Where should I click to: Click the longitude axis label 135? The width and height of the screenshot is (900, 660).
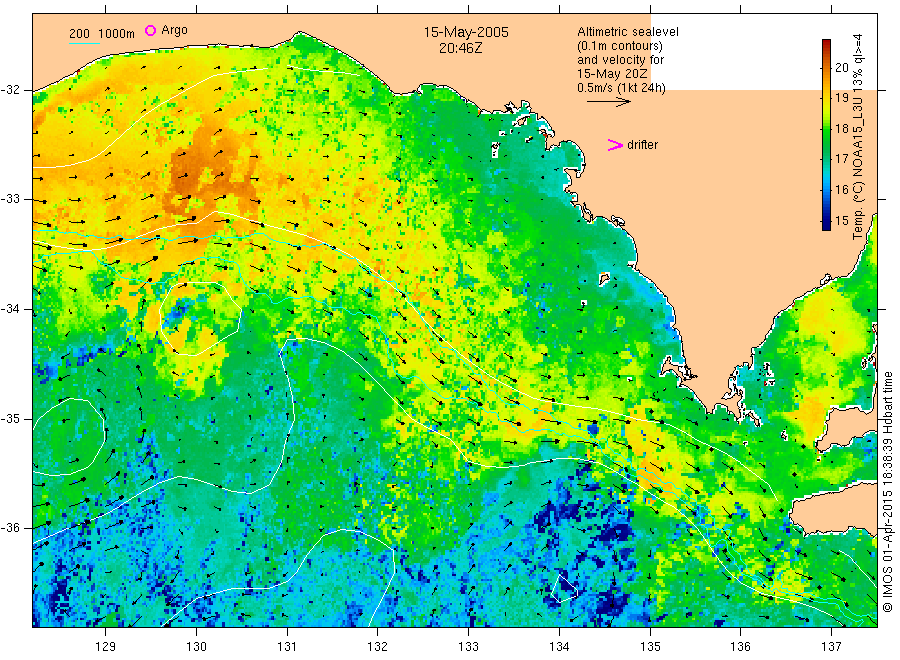(x=650, y=647)
